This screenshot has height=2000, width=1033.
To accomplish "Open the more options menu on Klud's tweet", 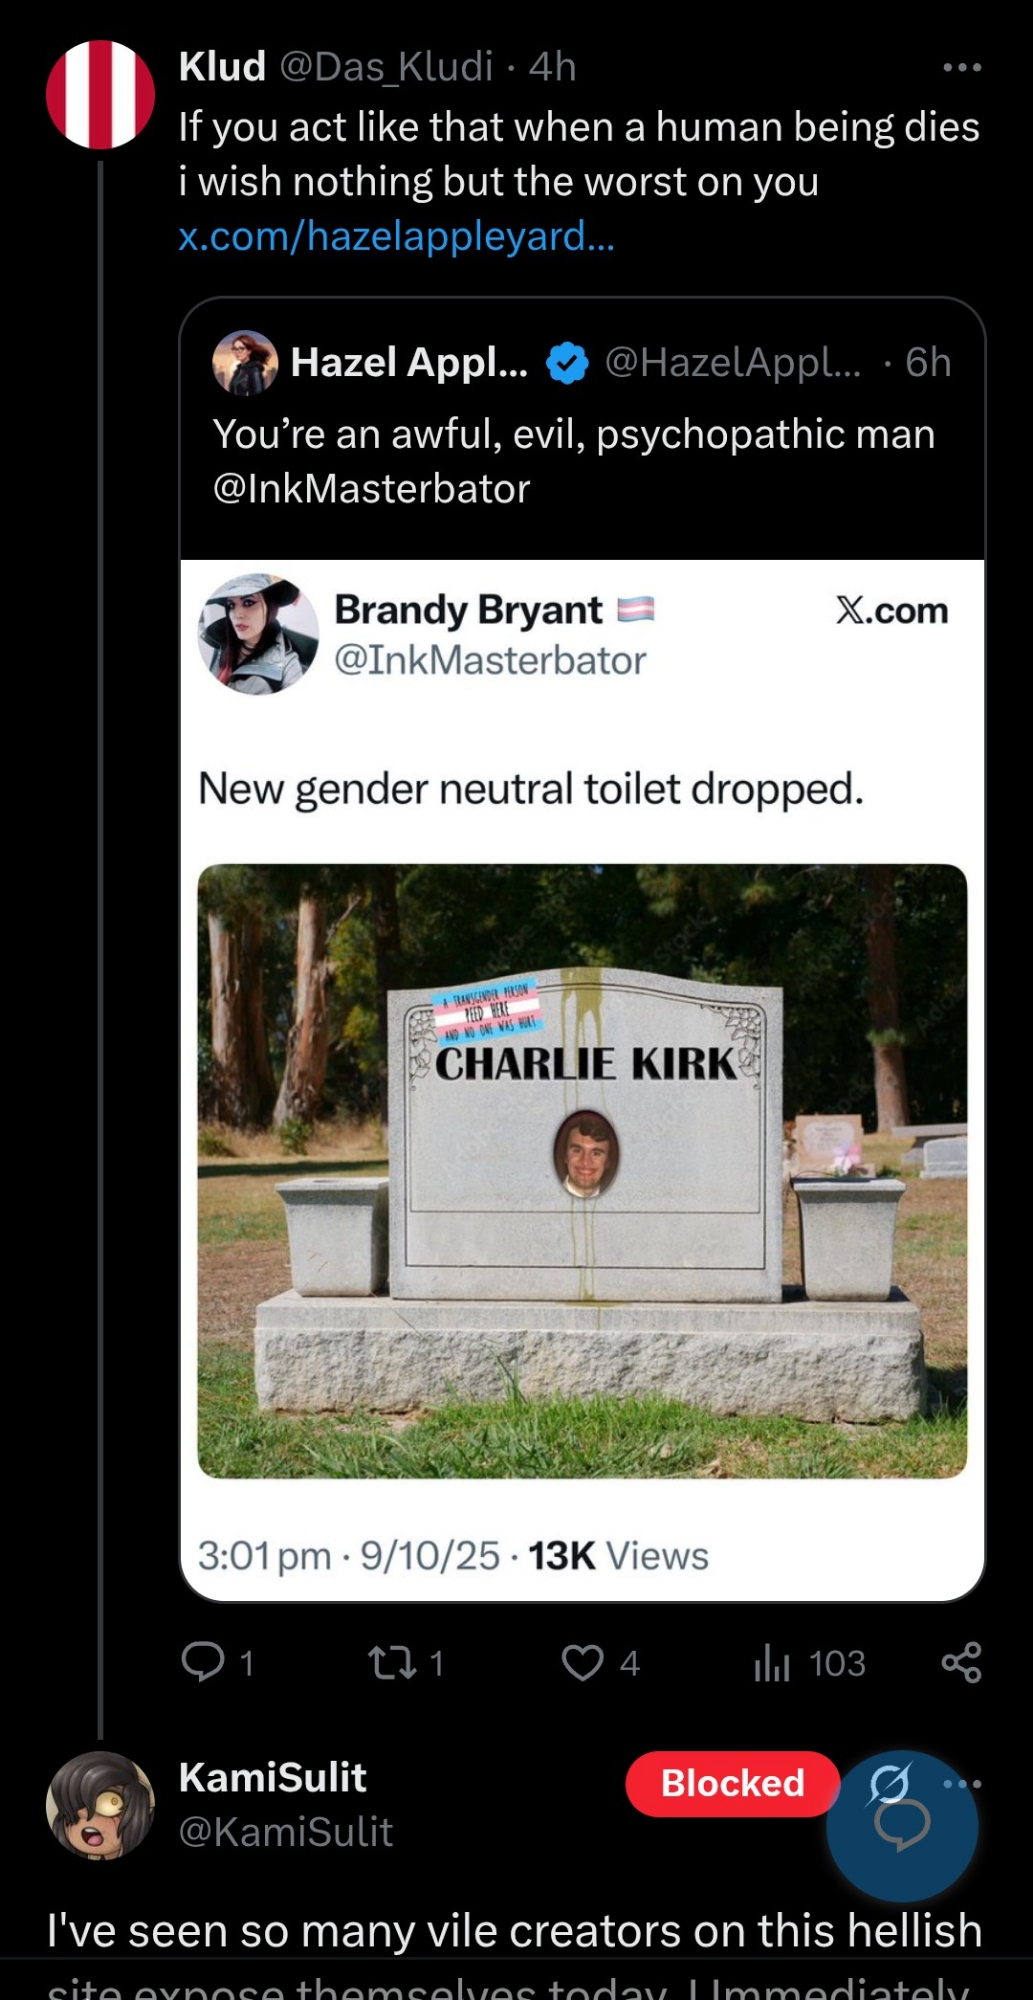I will 961,67.
